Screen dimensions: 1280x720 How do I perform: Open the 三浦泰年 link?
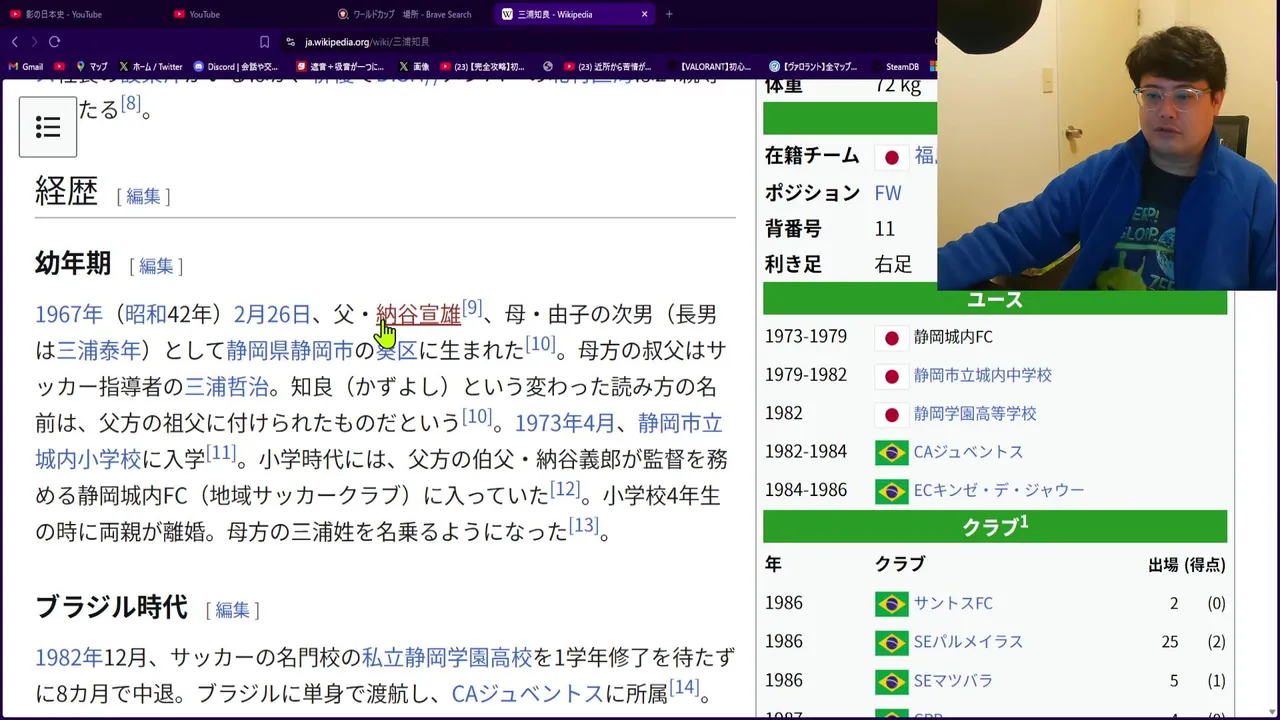tap(99, 350)
